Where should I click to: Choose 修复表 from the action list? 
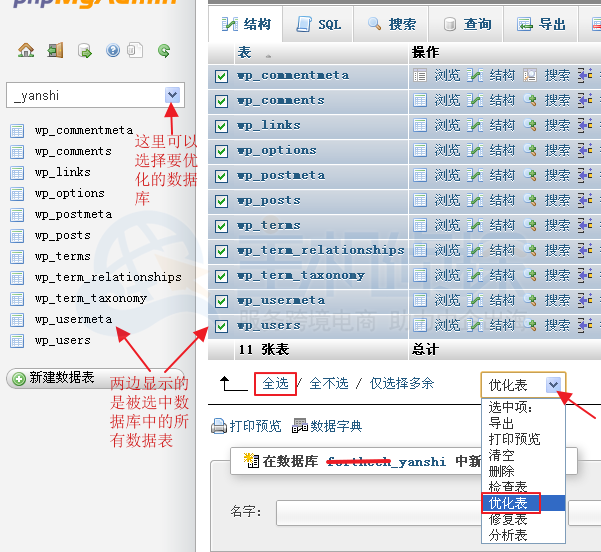pos(523,519)
